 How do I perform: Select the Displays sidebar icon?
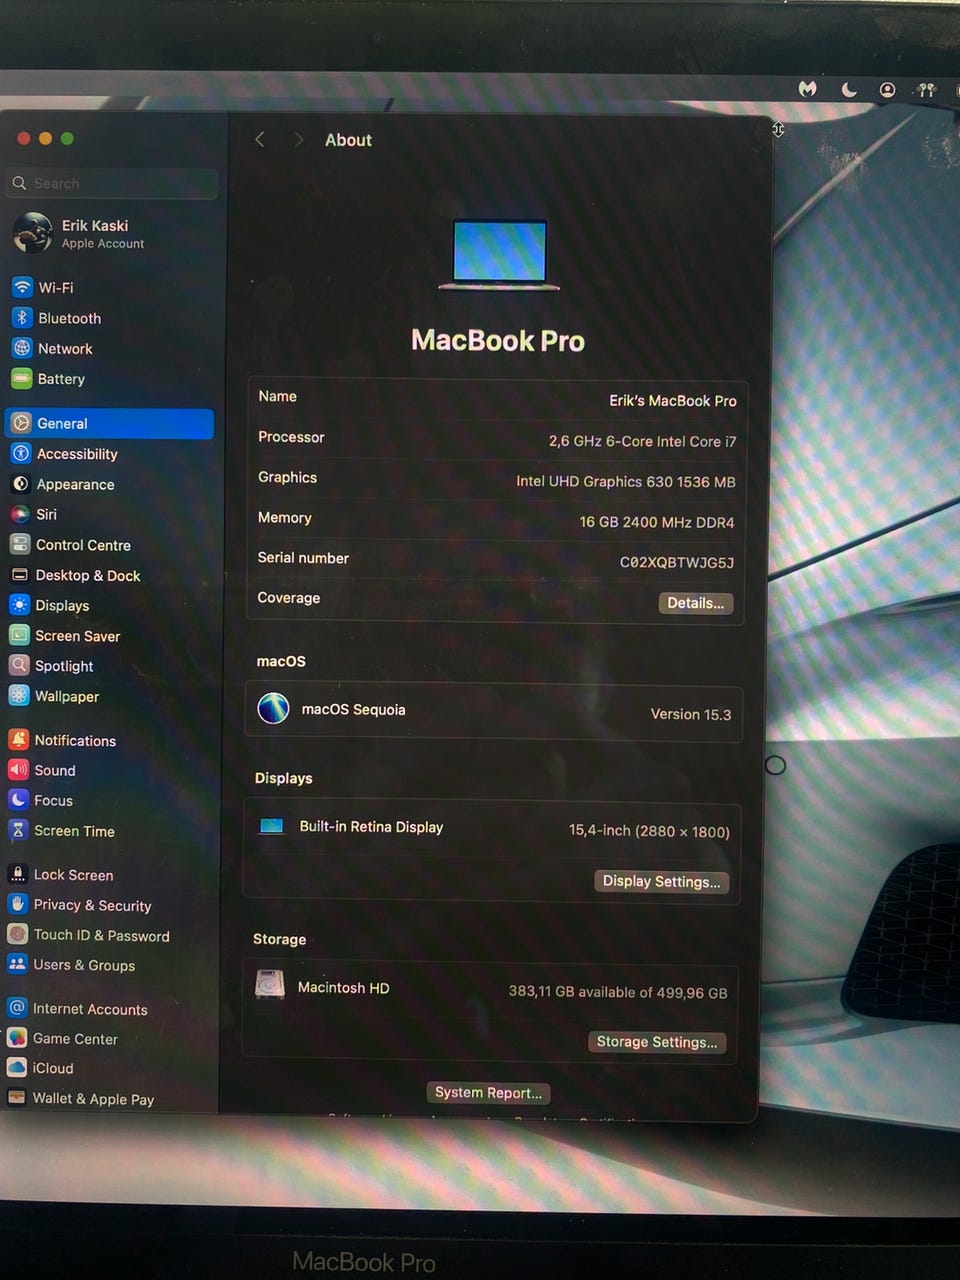(20, 605)
